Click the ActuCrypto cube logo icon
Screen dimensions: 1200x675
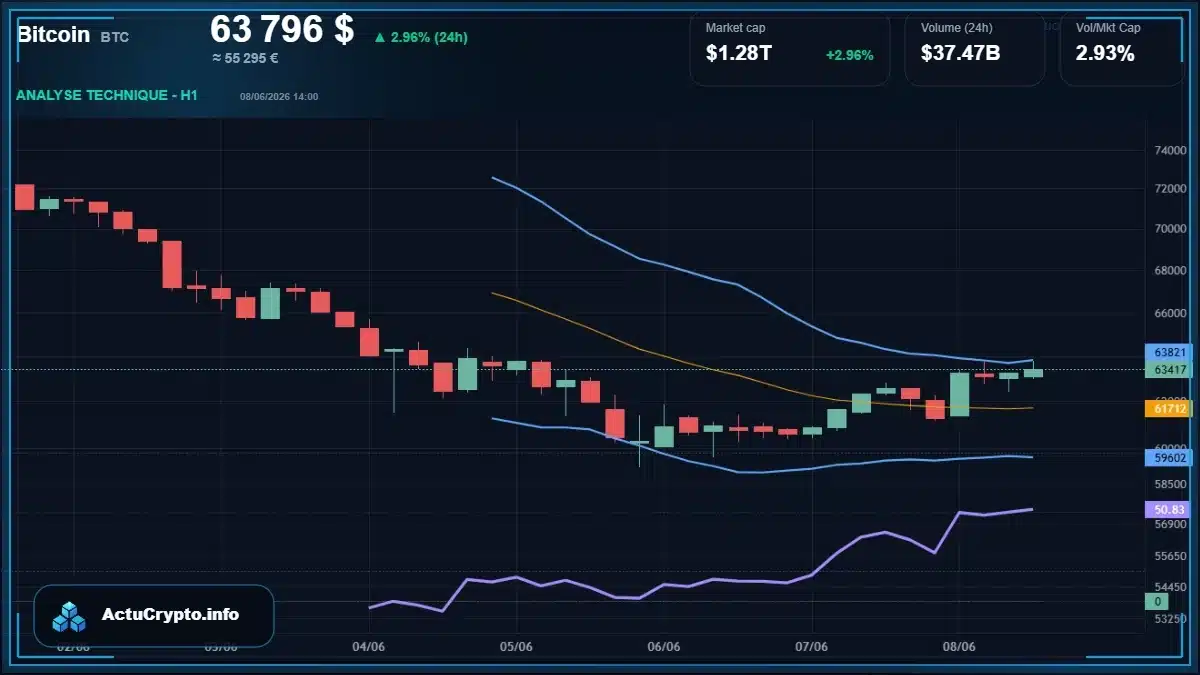click(70, 616)
